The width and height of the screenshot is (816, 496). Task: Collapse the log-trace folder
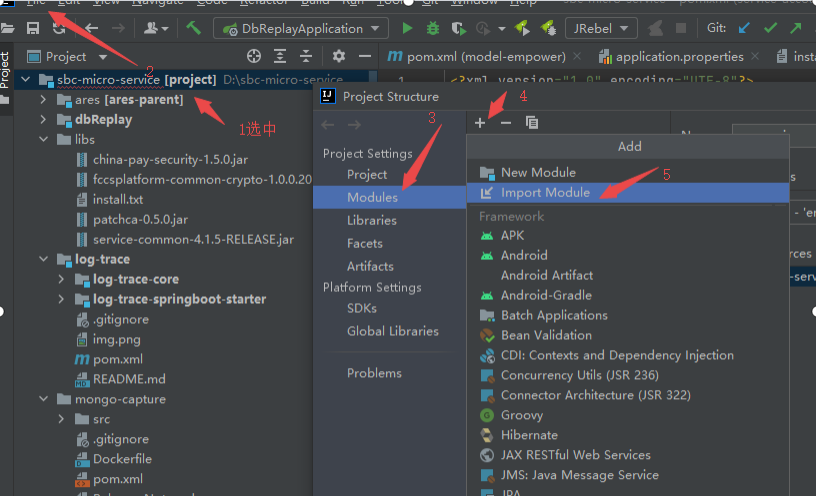[x=43, y=259]
